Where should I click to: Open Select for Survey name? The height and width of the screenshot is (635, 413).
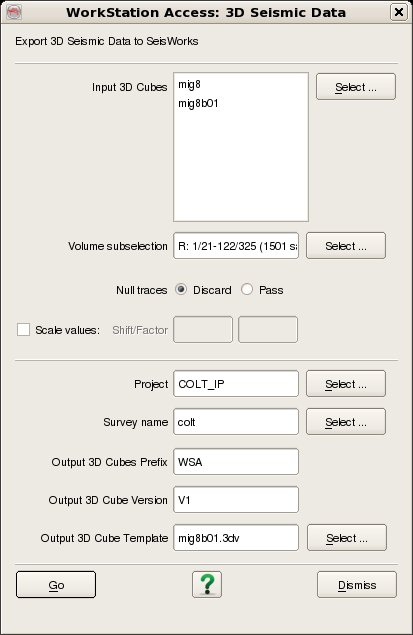(x=346, y=422)
